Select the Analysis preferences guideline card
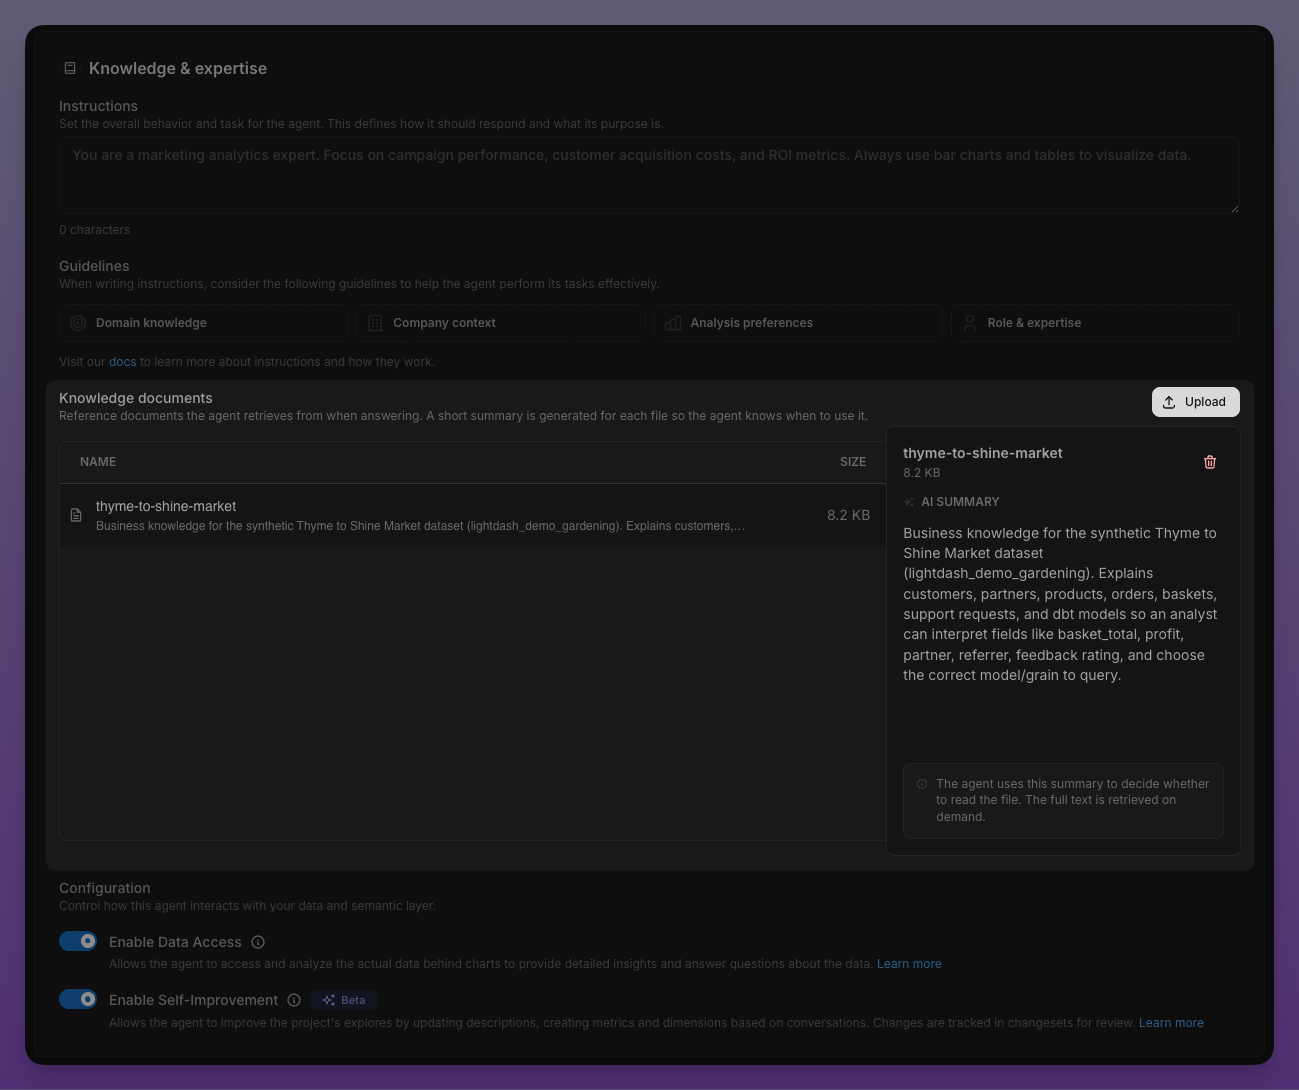The height and width of the screenshot is (1090, 1299). [798, 323]
